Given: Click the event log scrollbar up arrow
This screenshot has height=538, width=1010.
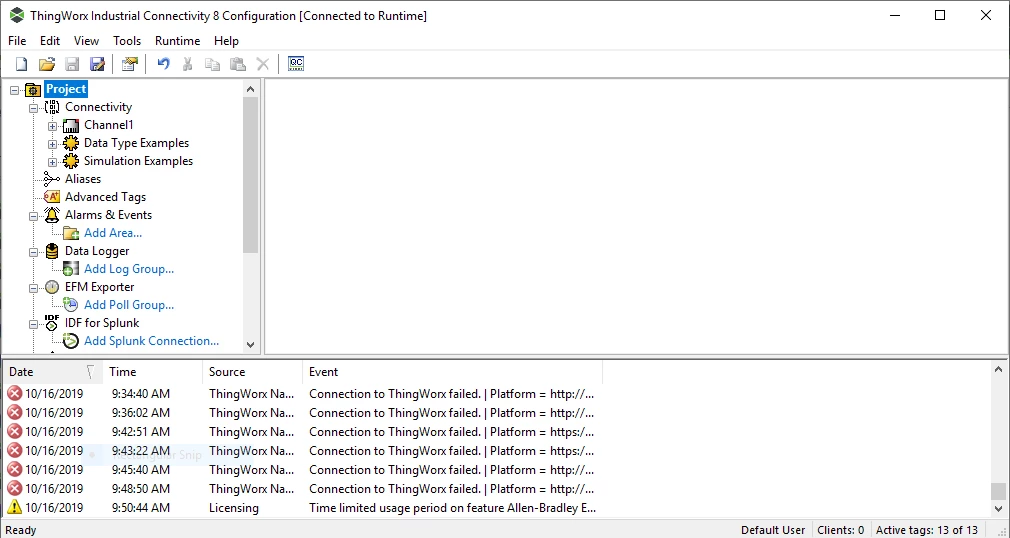Looking at the screenshot, I should tap(998, 370).
